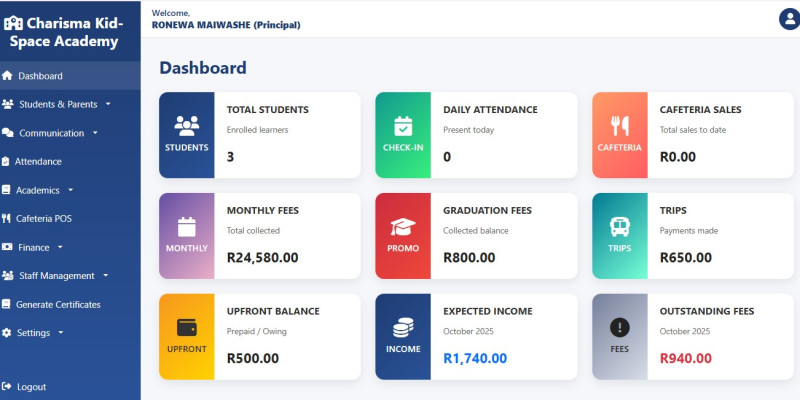Click the Upfront wallet icon
Screen dimensions: 800x400
187,327
